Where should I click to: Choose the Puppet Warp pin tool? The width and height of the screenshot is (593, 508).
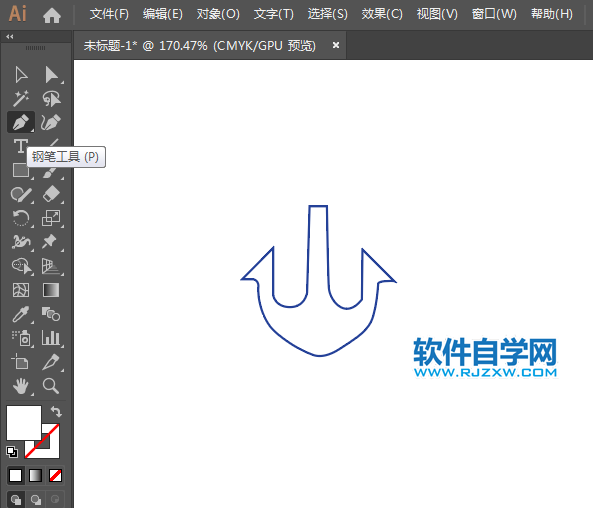point(50,242)
